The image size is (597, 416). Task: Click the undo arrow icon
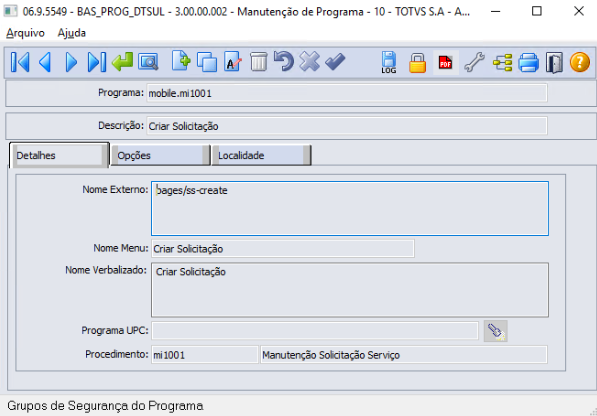pyautogui.click(x=284, y=61)
